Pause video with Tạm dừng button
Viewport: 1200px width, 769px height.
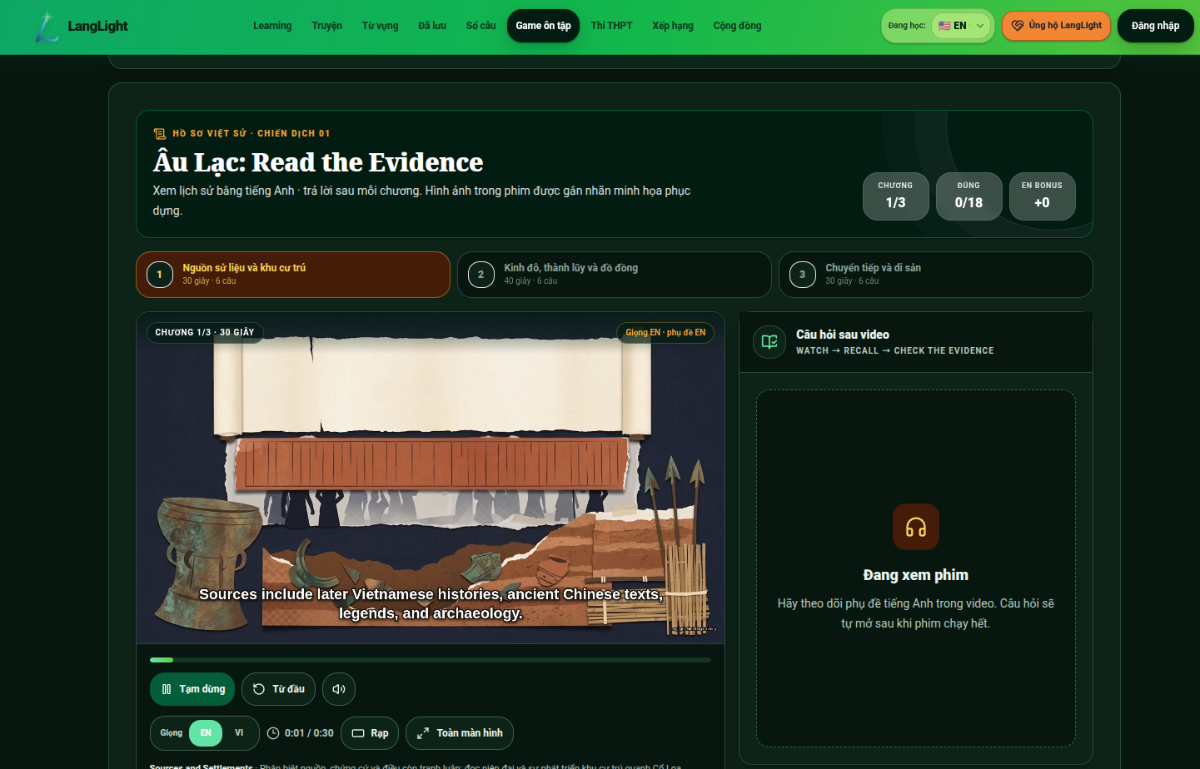tap(192, 689)
